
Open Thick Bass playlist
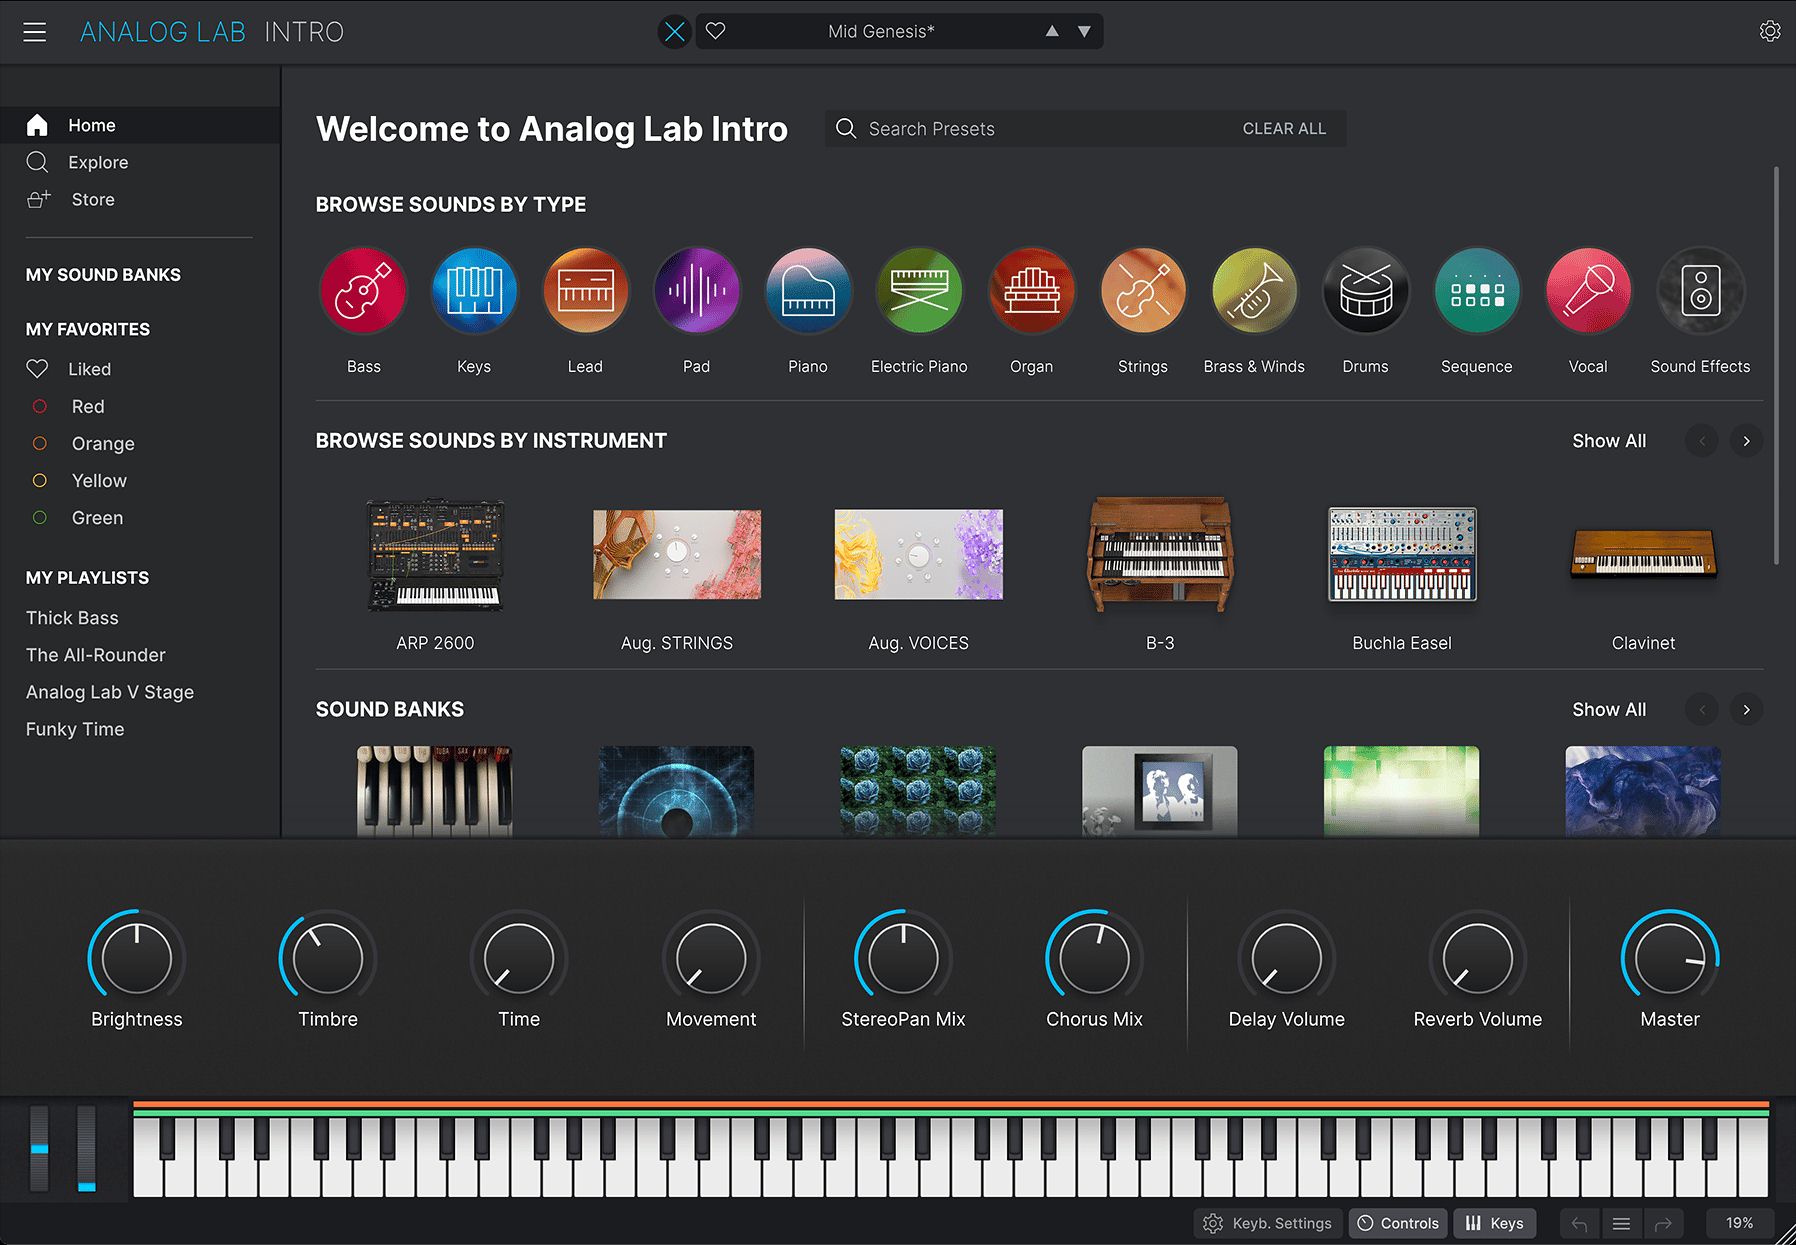pos(72,618)
